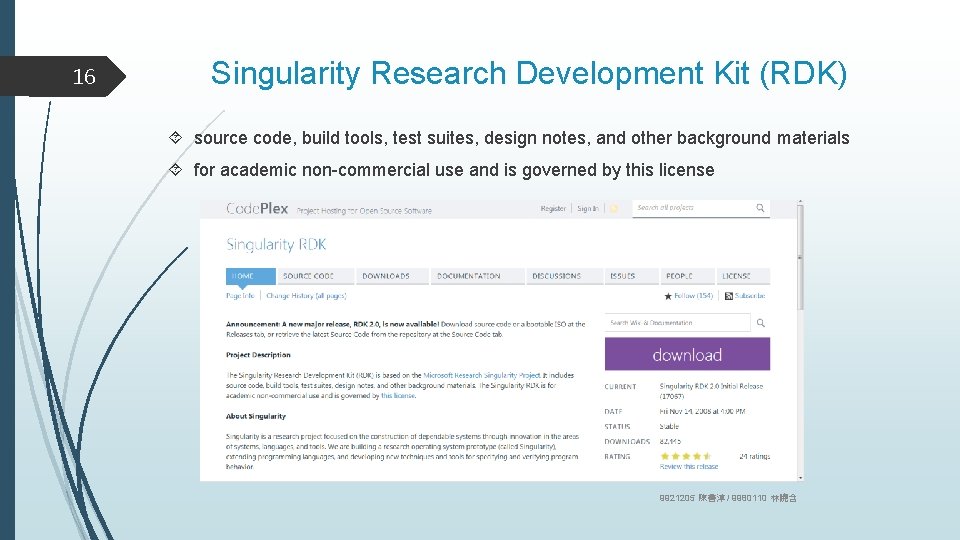Click the Search Wiki & Documentation field

677,323
